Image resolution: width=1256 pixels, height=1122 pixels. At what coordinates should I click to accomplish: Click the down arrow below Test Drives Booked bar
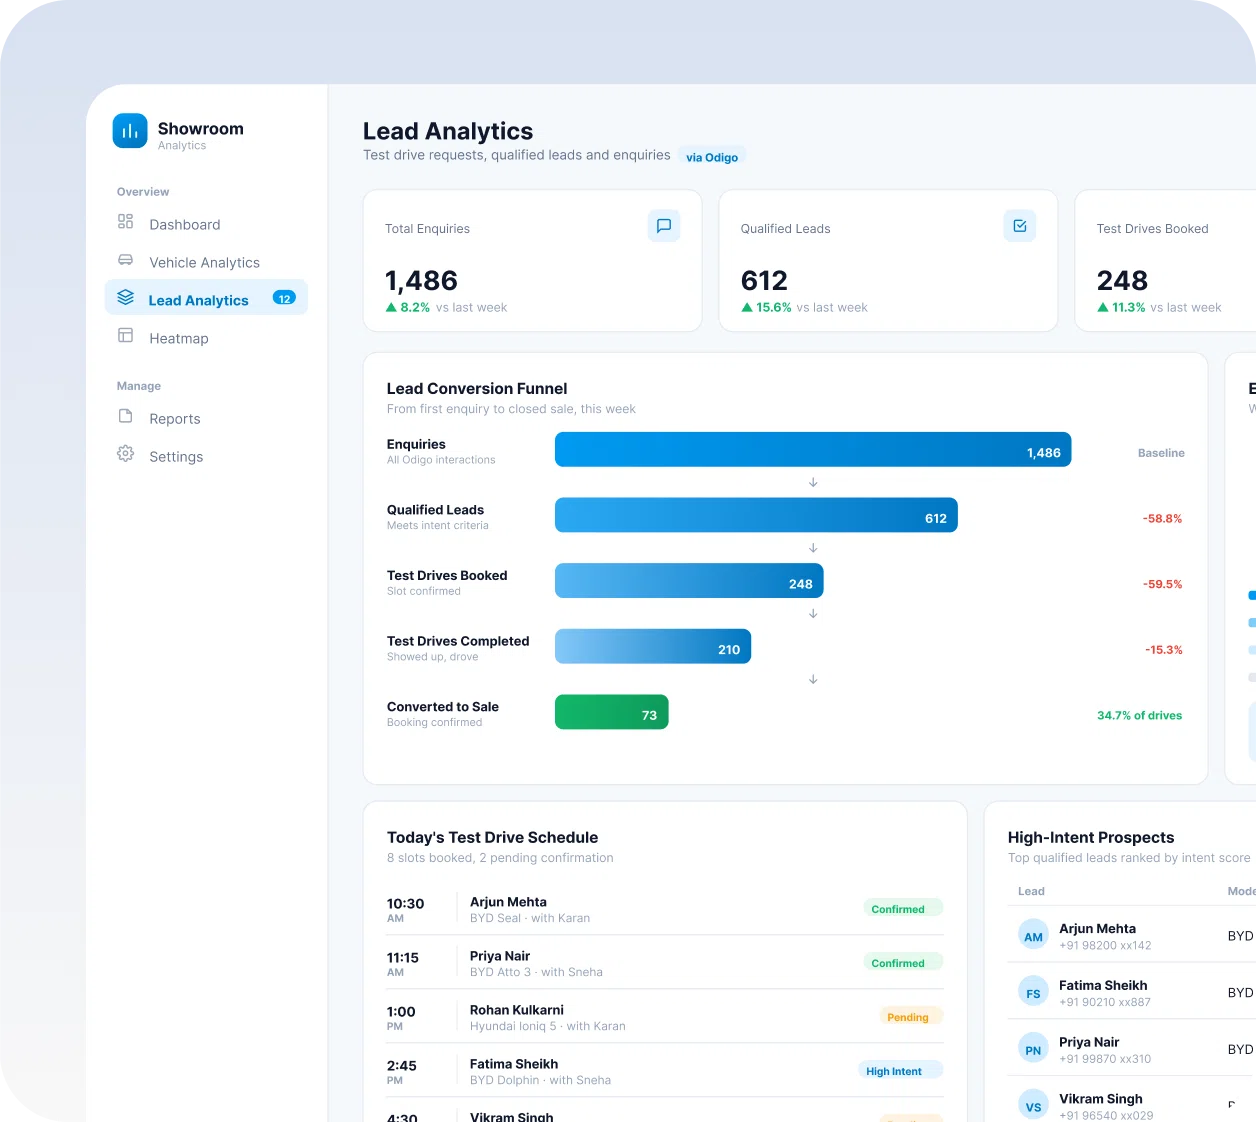(x=813, y=613)
